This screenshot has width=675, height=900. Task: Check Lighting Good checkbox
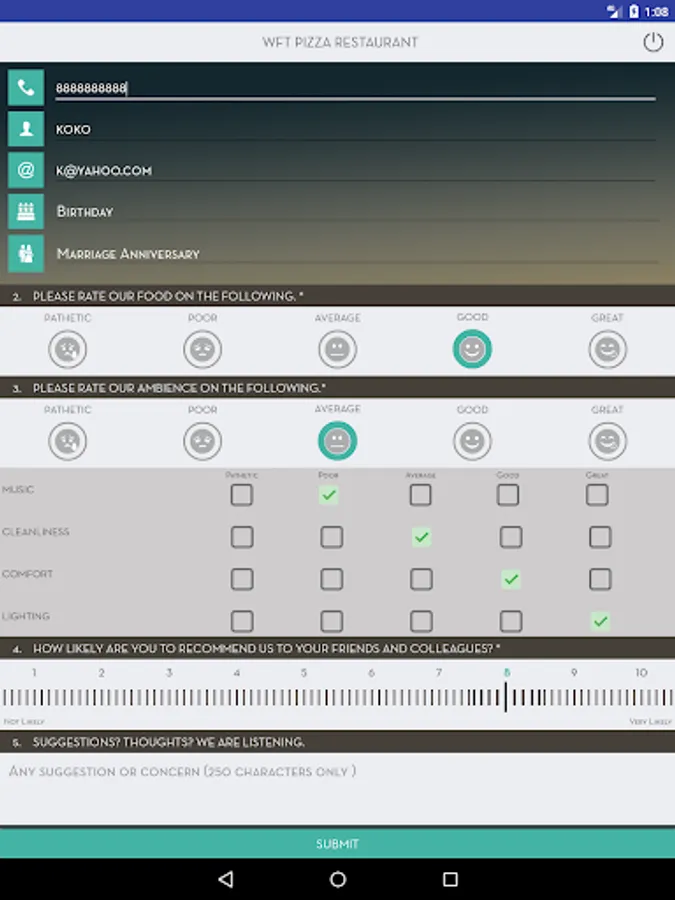click(x=511, y=621)
